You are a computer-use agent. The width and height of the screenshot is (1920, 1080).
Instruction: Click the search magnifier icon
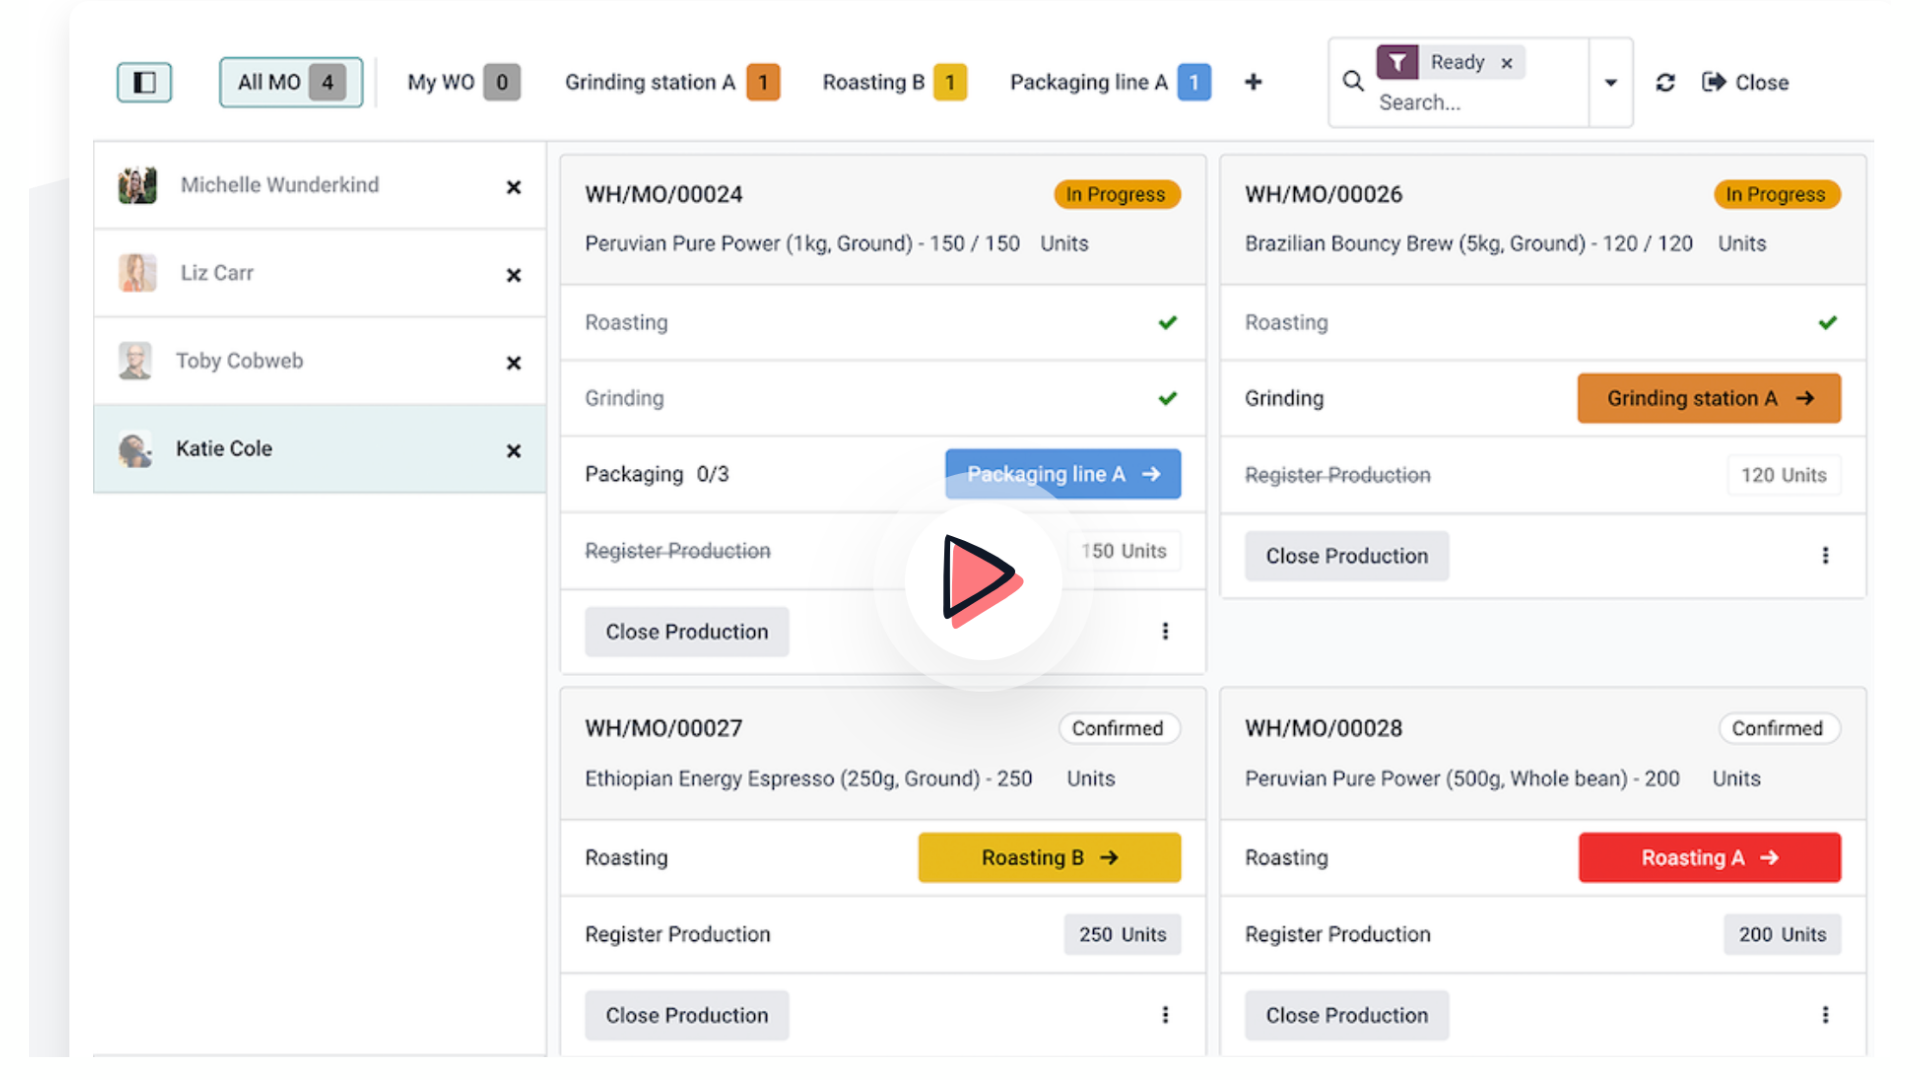click(1353, 81)
